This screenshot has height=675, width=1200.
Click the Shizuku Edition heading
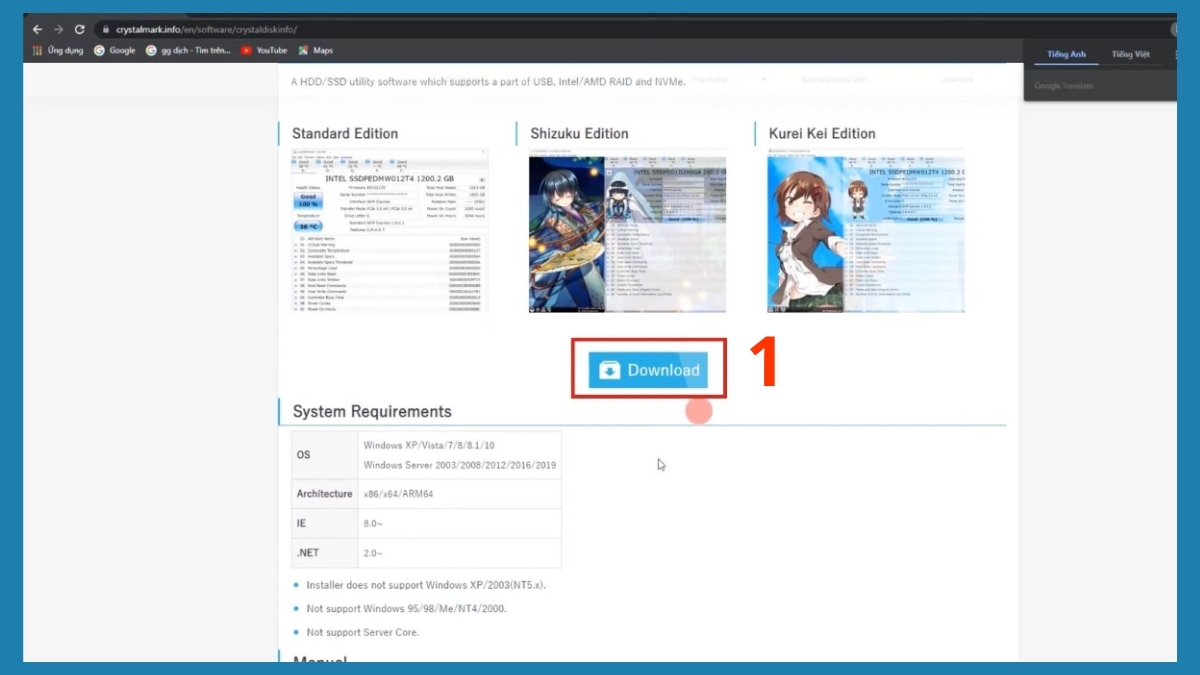coord(580,133)
